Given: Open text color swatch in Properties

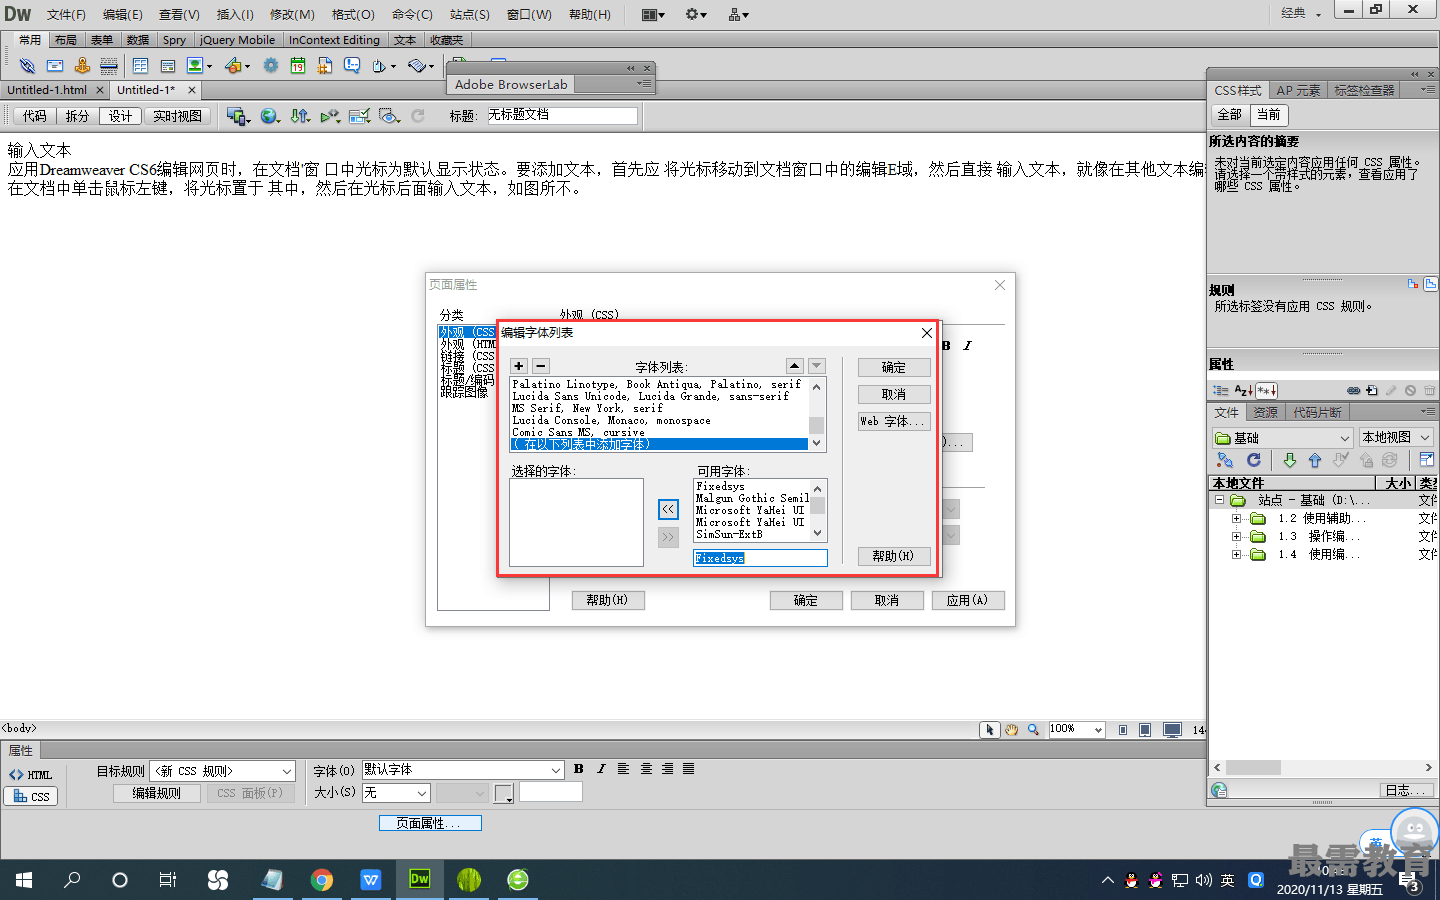Looking at the screenshot, I should click(x=504, y=793).
